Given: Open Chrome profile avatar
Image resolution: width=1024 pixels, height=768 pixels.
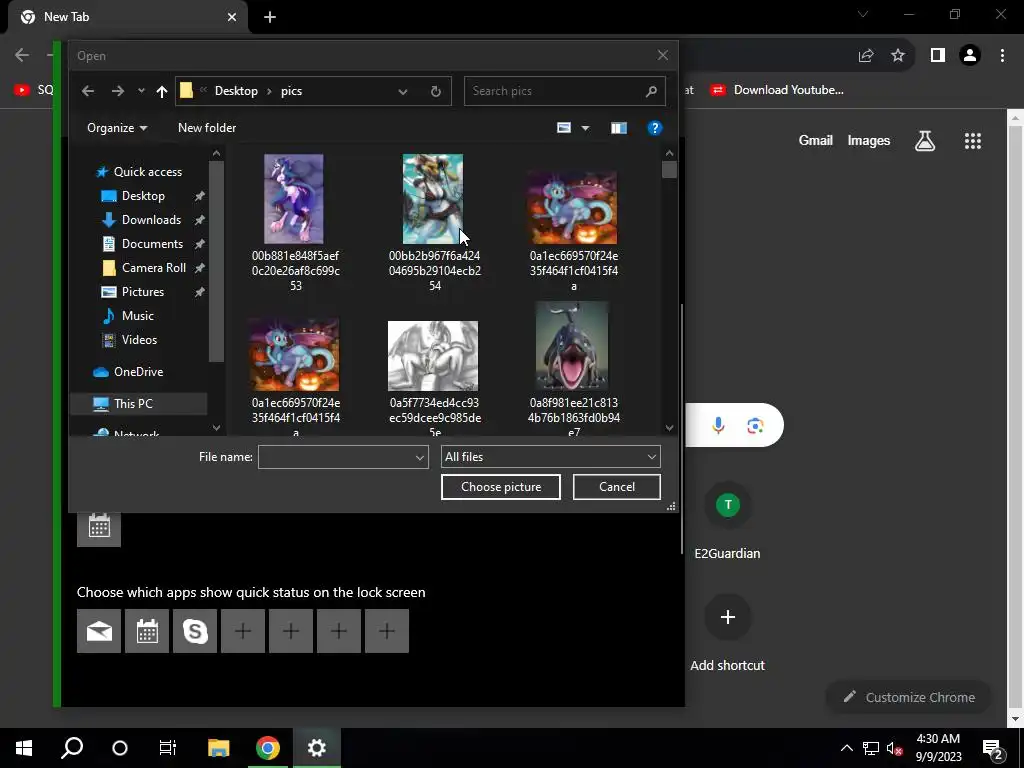Looking at the screenshot, I should [970, 56].
